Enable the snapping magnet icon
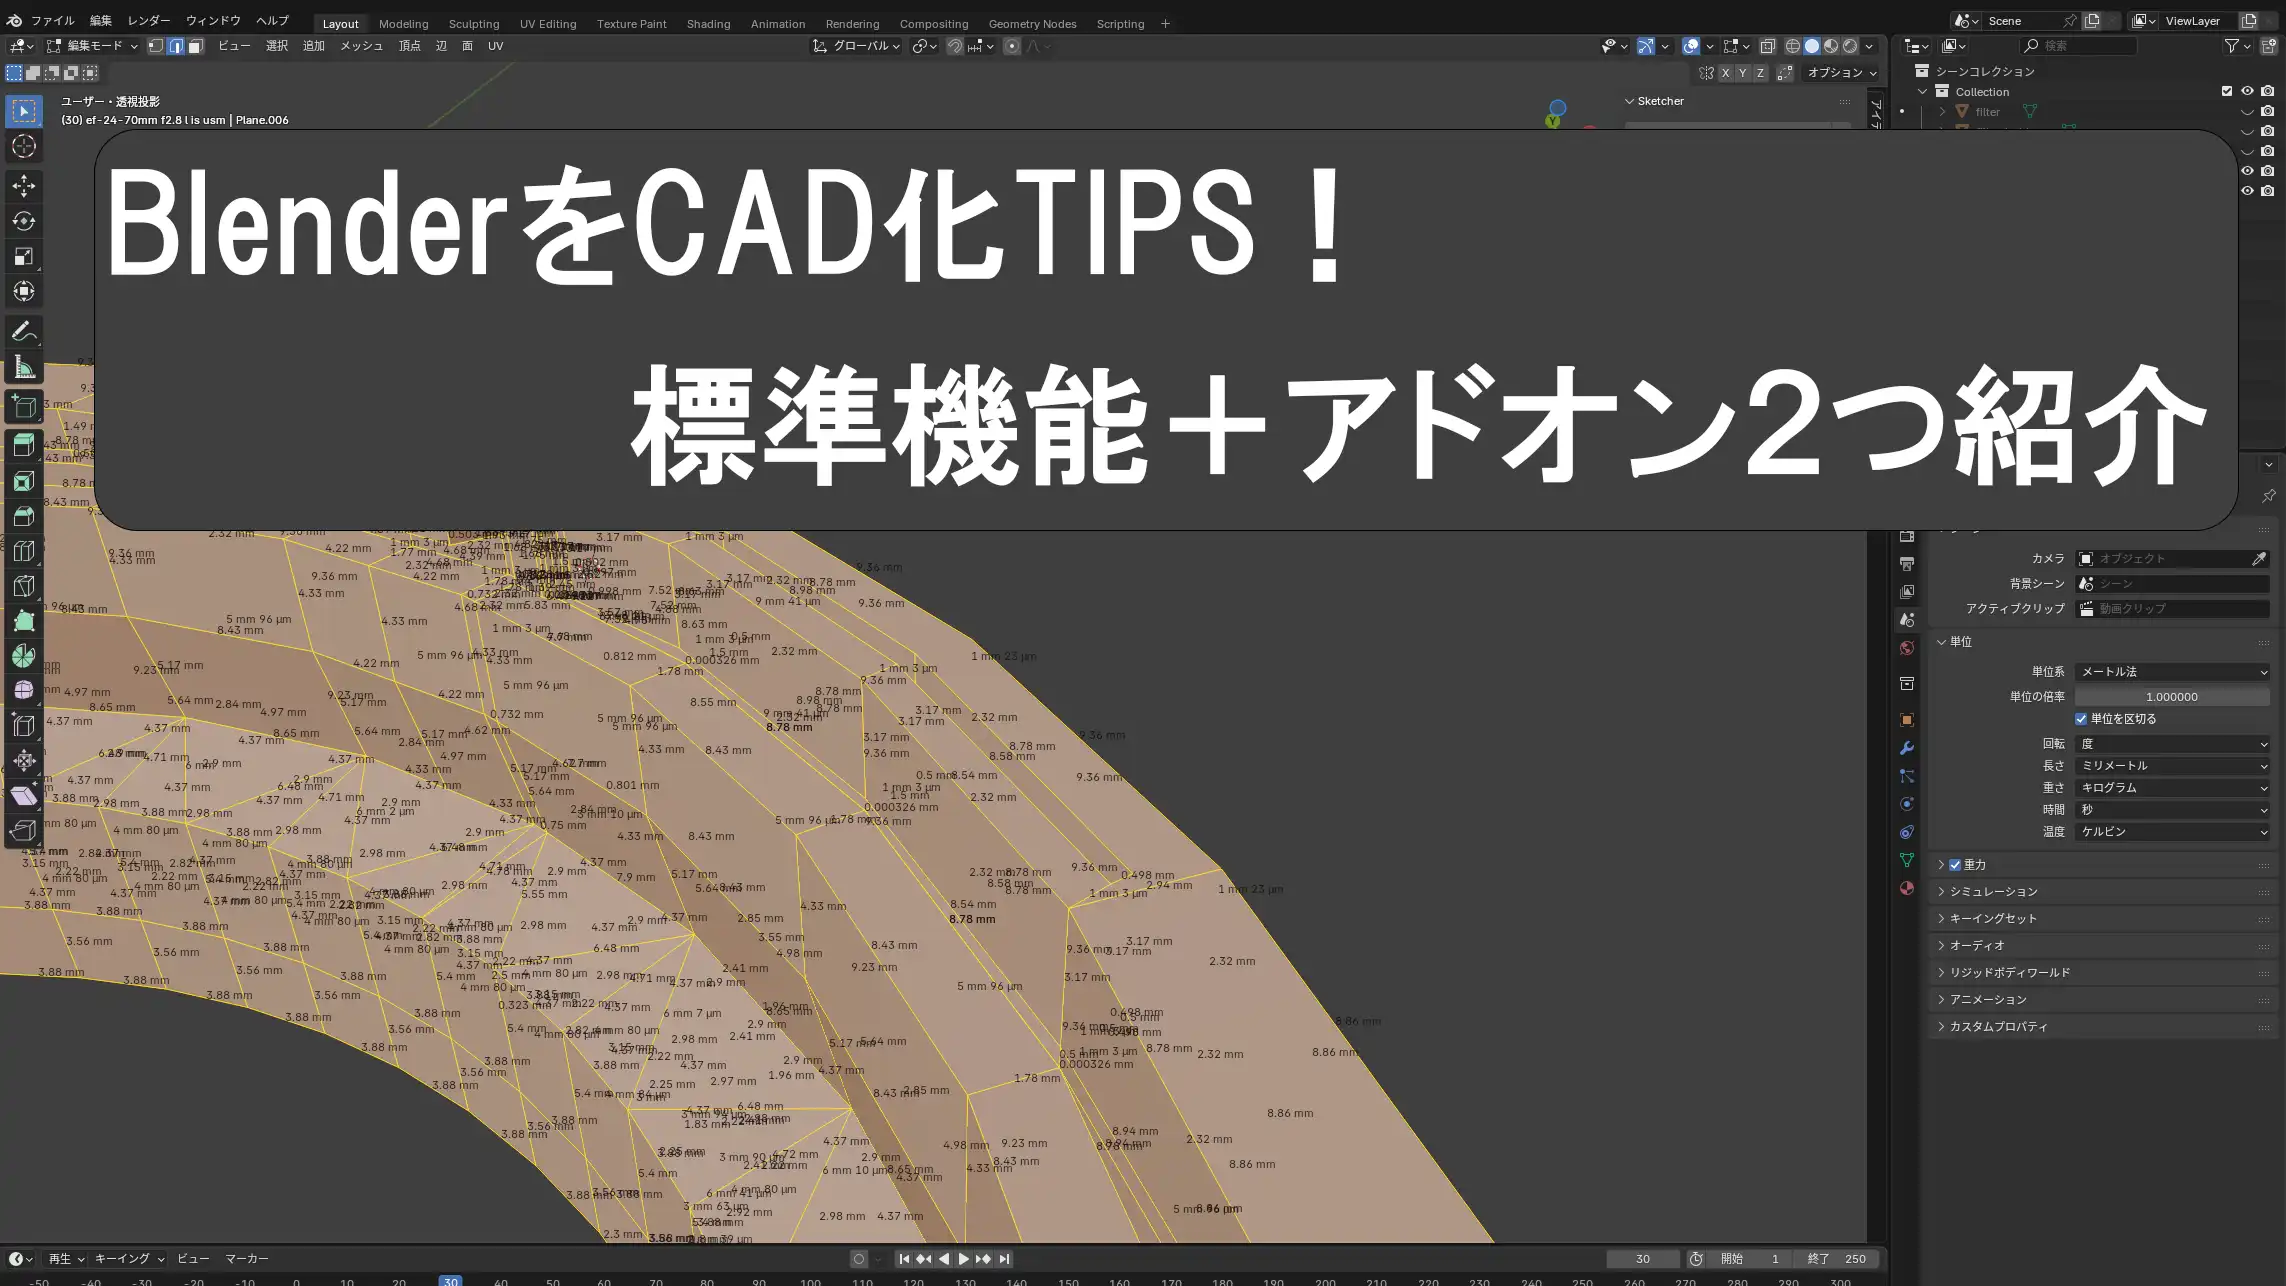Viewport: 2286px width, 1286px height. tap(954, 46)
